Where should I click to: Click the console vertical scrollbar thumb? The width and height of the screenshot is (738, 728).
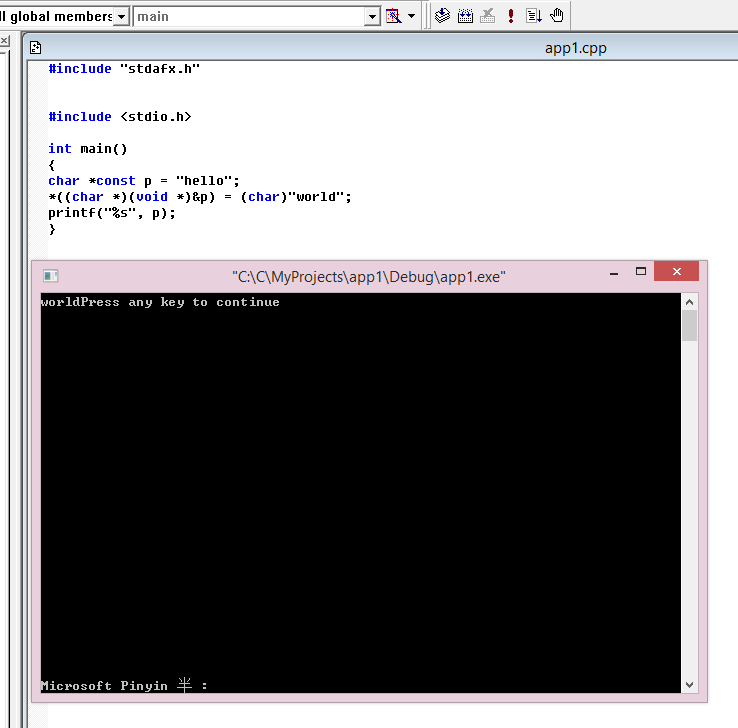tap(690, 326)
